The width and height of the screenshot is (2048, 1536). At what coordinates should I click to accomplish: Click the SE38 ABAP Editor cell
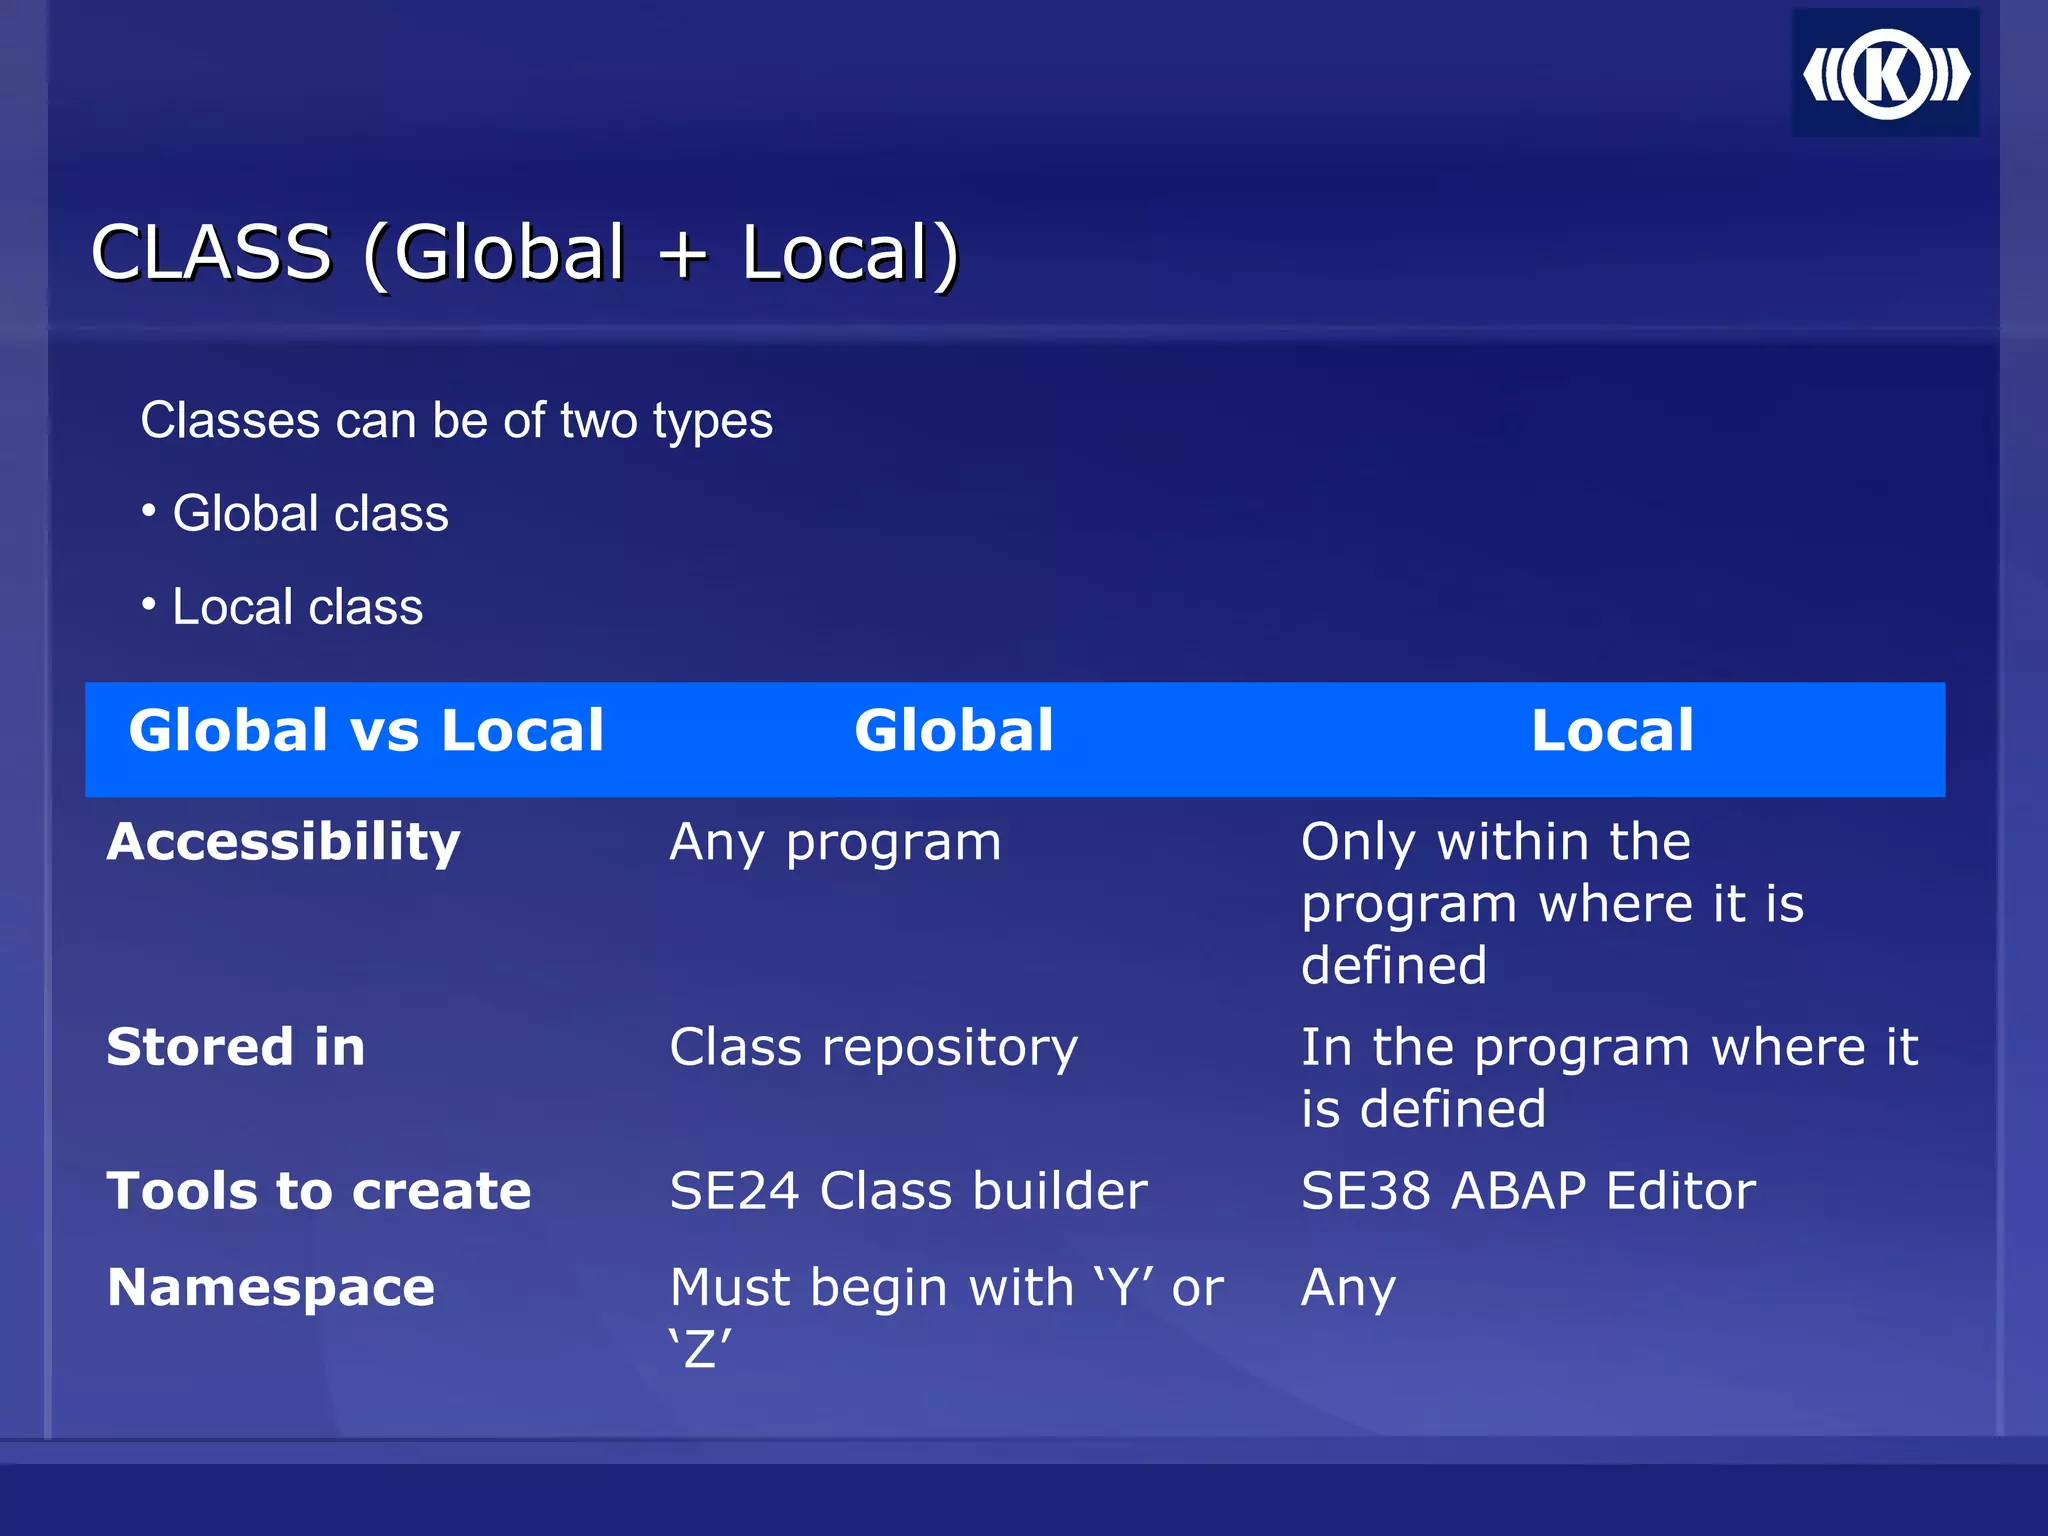pos(1528,1191)
